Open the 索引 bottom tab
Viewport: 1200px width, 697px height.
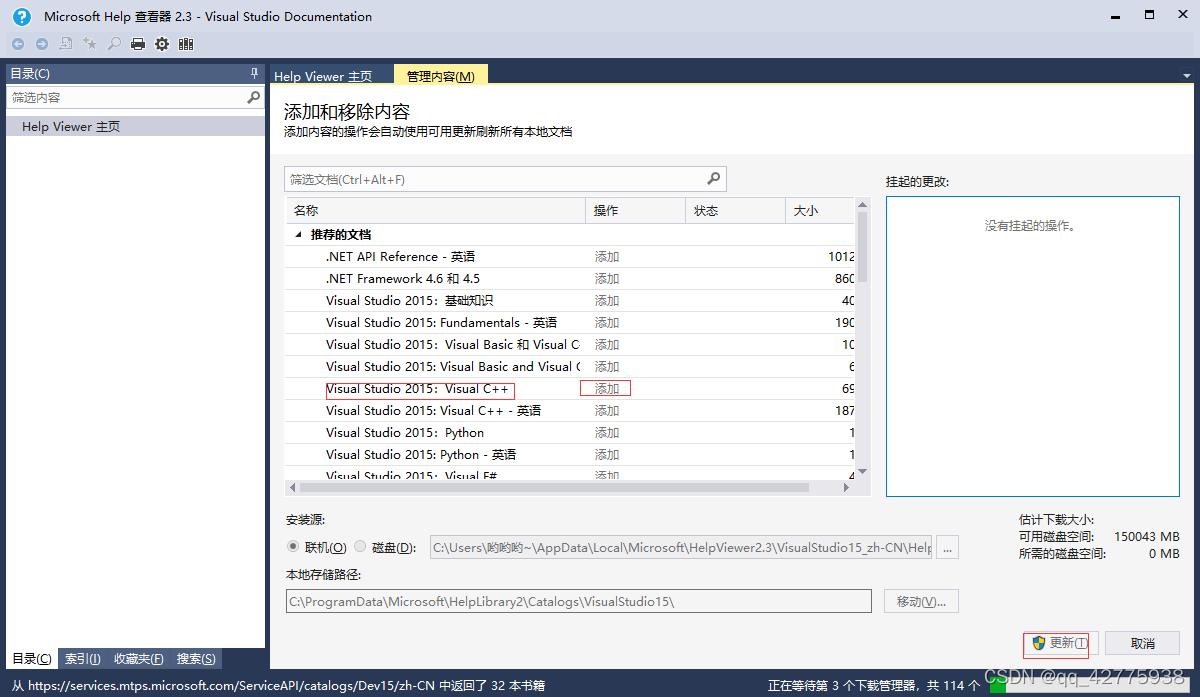click(x=83, y=659)
